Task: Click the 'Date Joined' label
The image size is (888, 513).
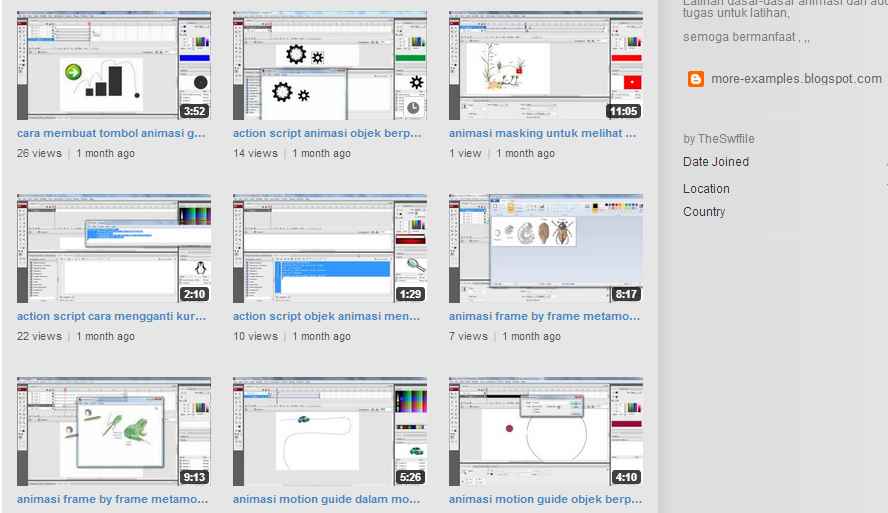Action: [x=716, y=161]
